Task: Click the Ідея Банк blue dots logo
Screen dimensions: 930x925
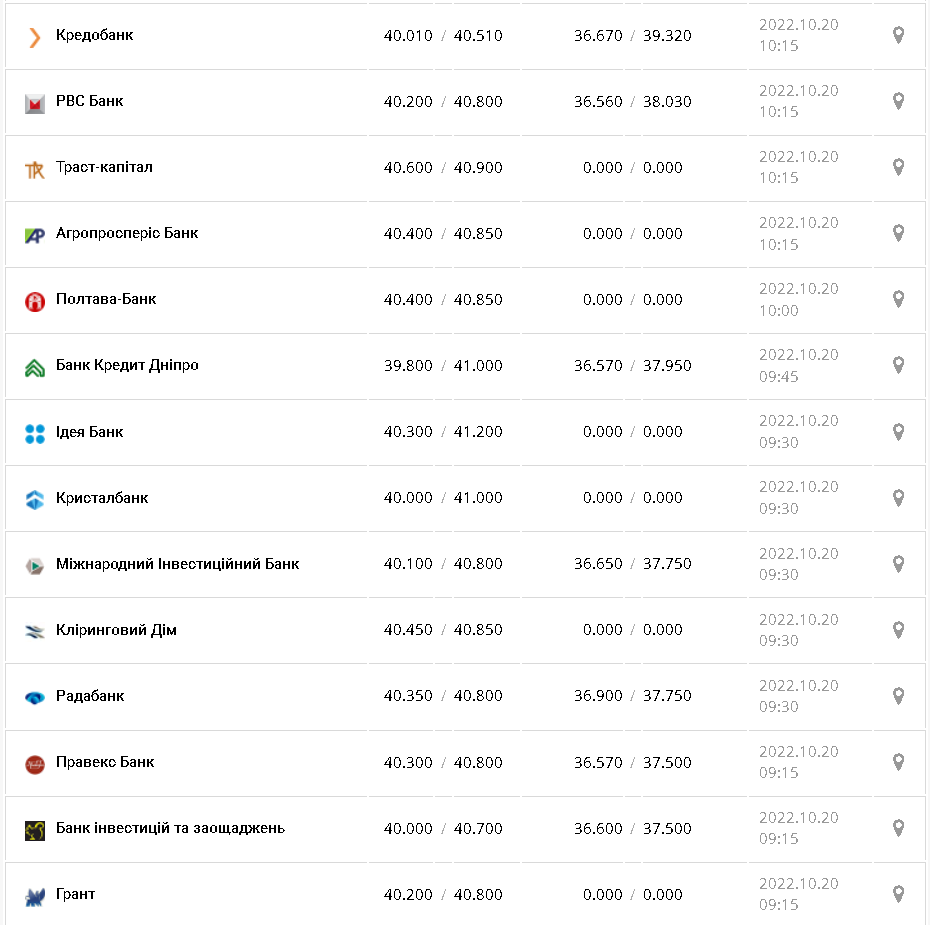Action: tap(35, 433)
